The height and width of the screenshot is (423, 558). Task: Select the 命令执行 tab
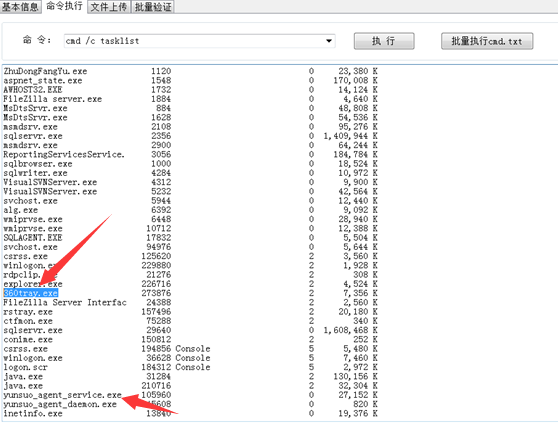64,6
